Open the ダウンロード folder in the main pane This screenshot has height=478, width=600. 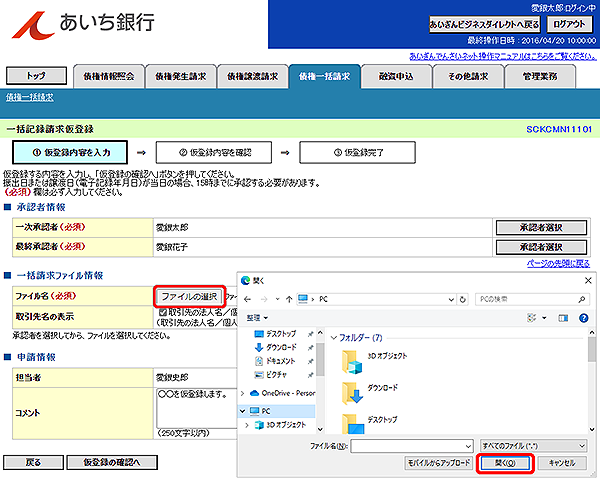(x=351, y=393)
